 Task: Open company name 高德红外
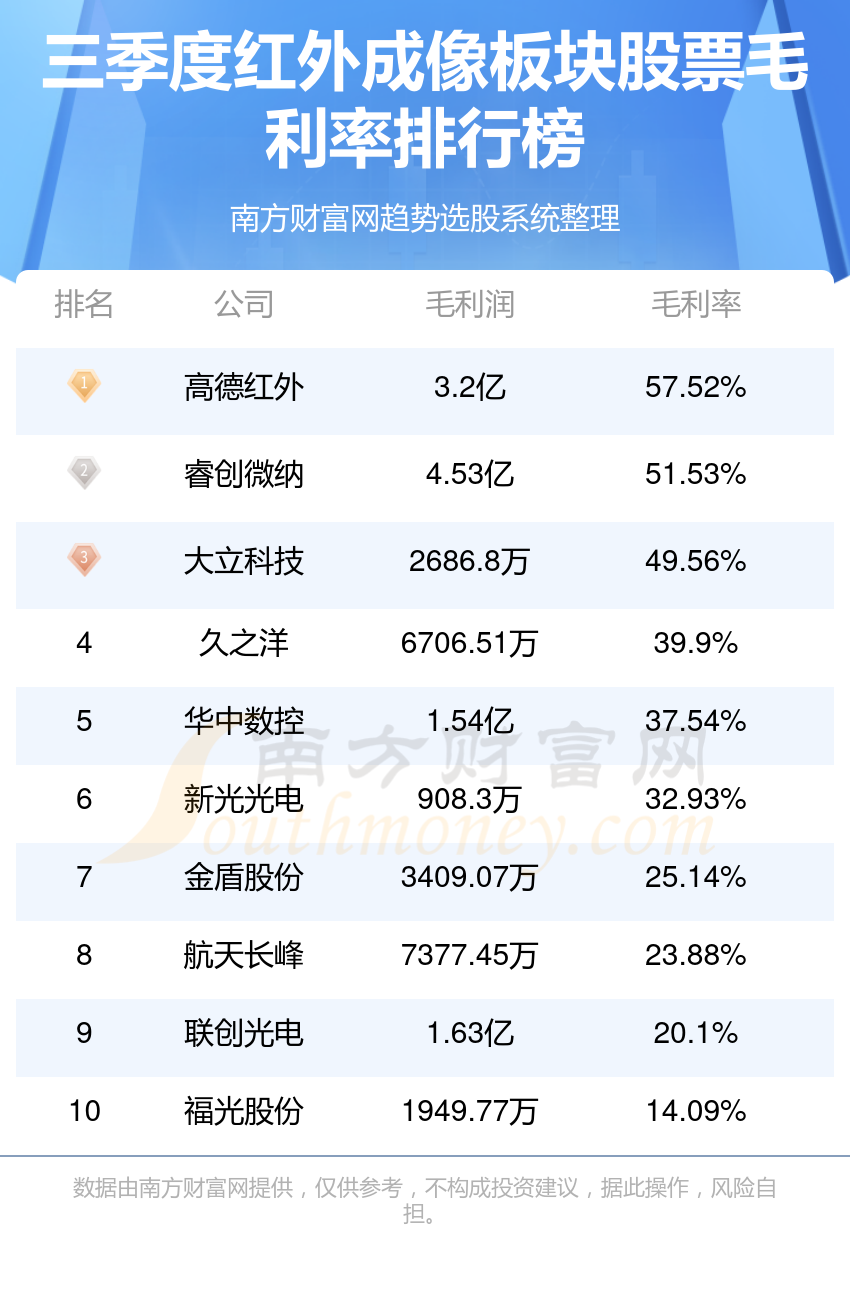(x=243, y=387)
